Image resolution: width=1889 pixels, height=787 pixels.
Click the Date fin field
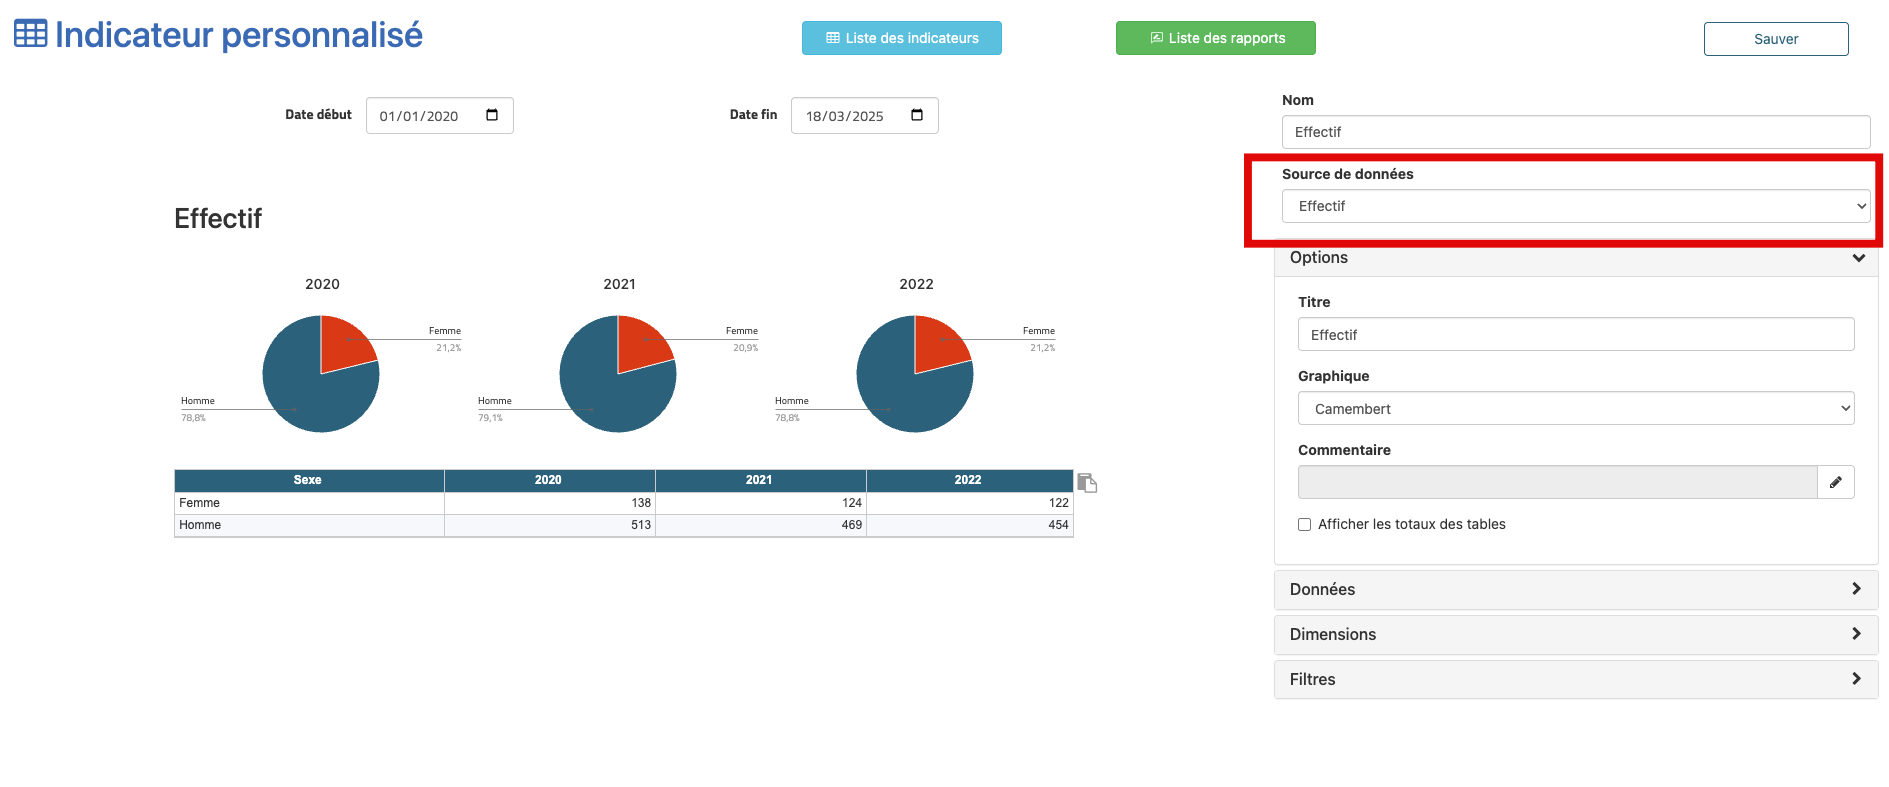865,115
